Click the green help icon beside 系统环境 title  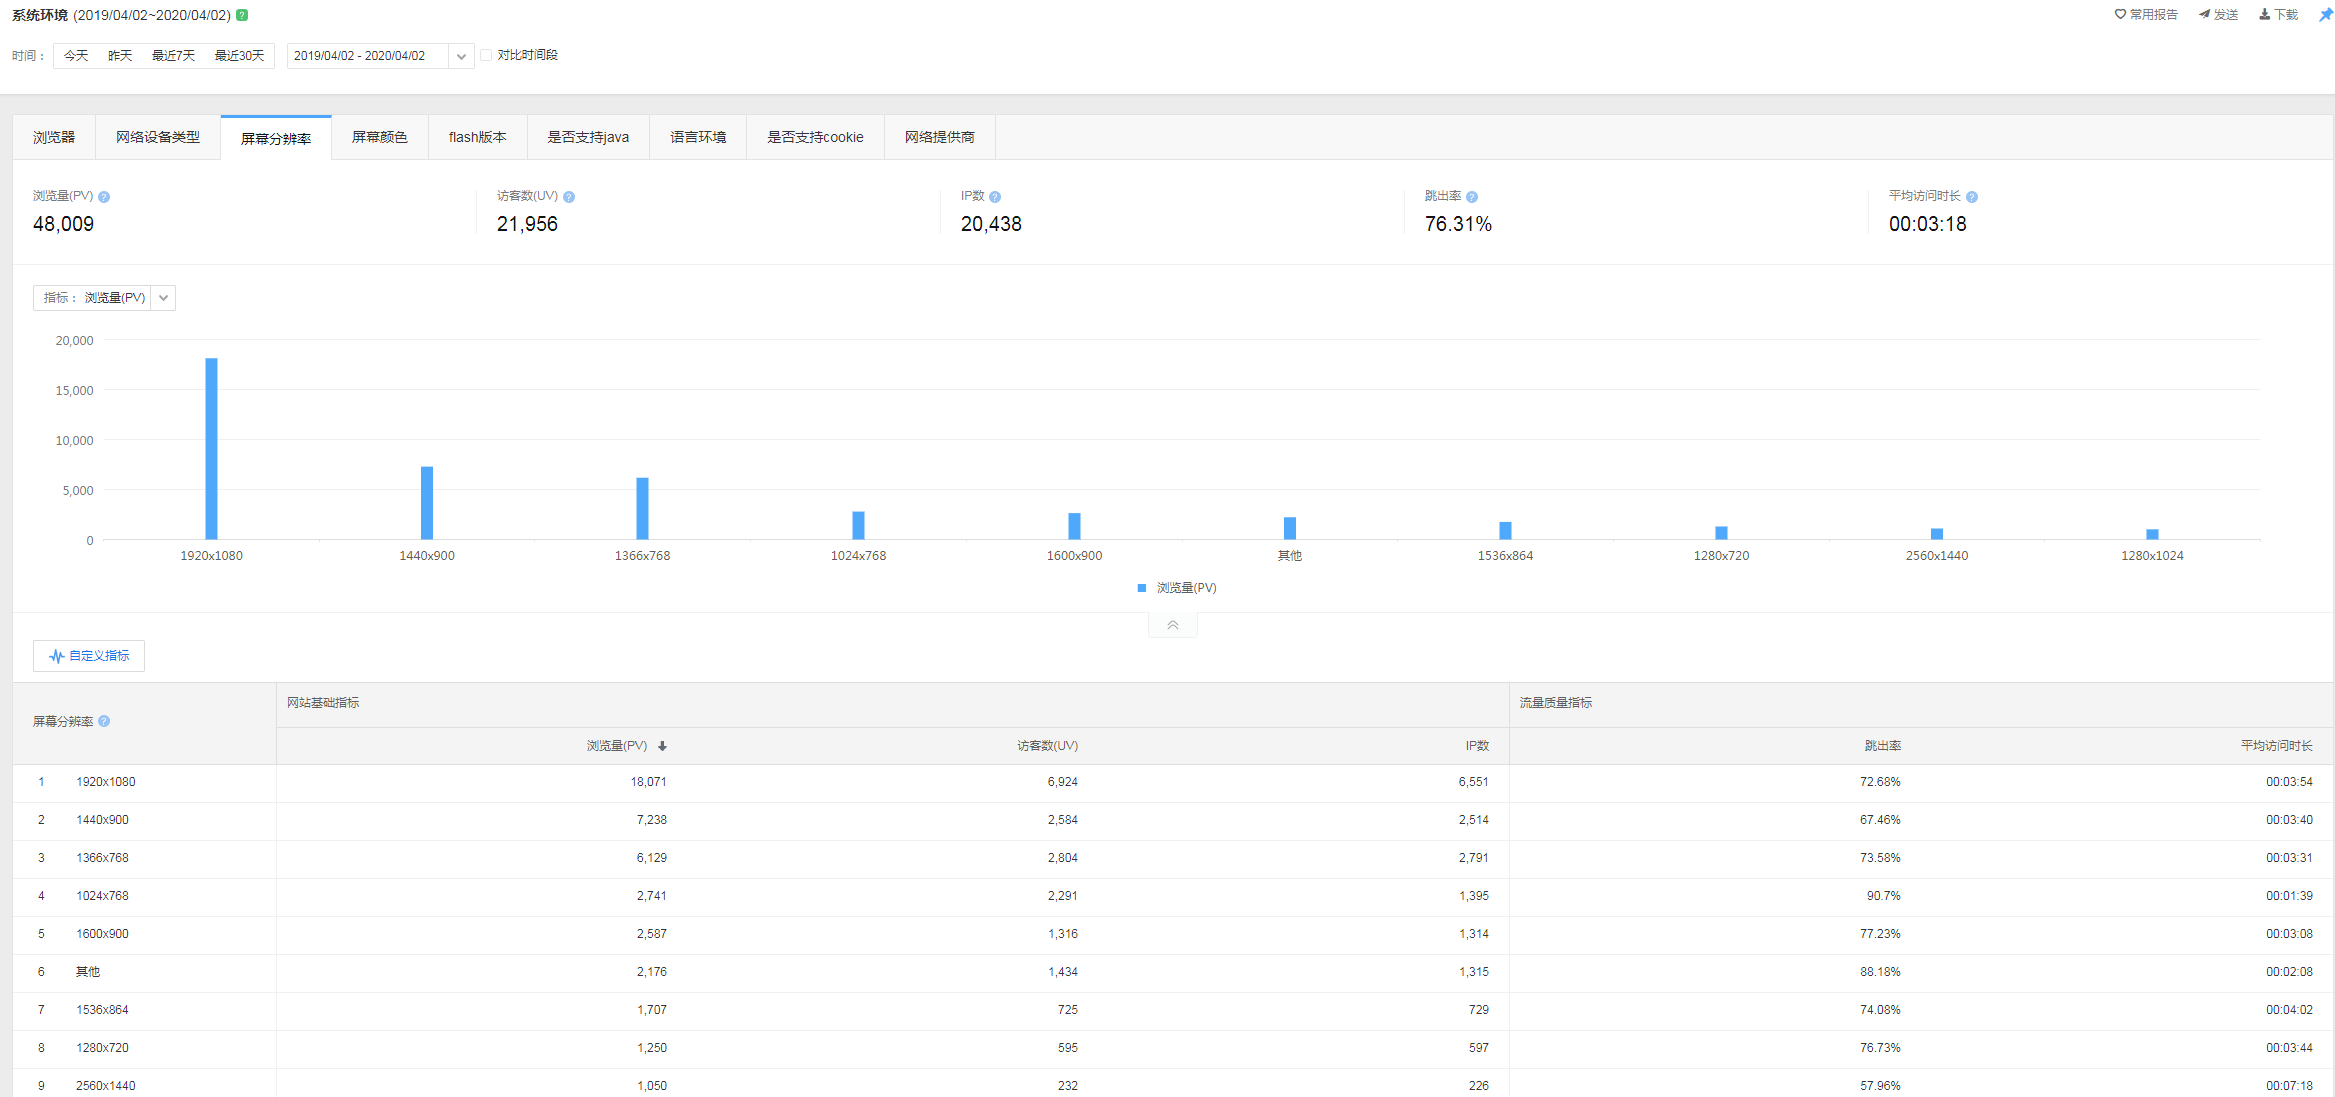[242, 15]
